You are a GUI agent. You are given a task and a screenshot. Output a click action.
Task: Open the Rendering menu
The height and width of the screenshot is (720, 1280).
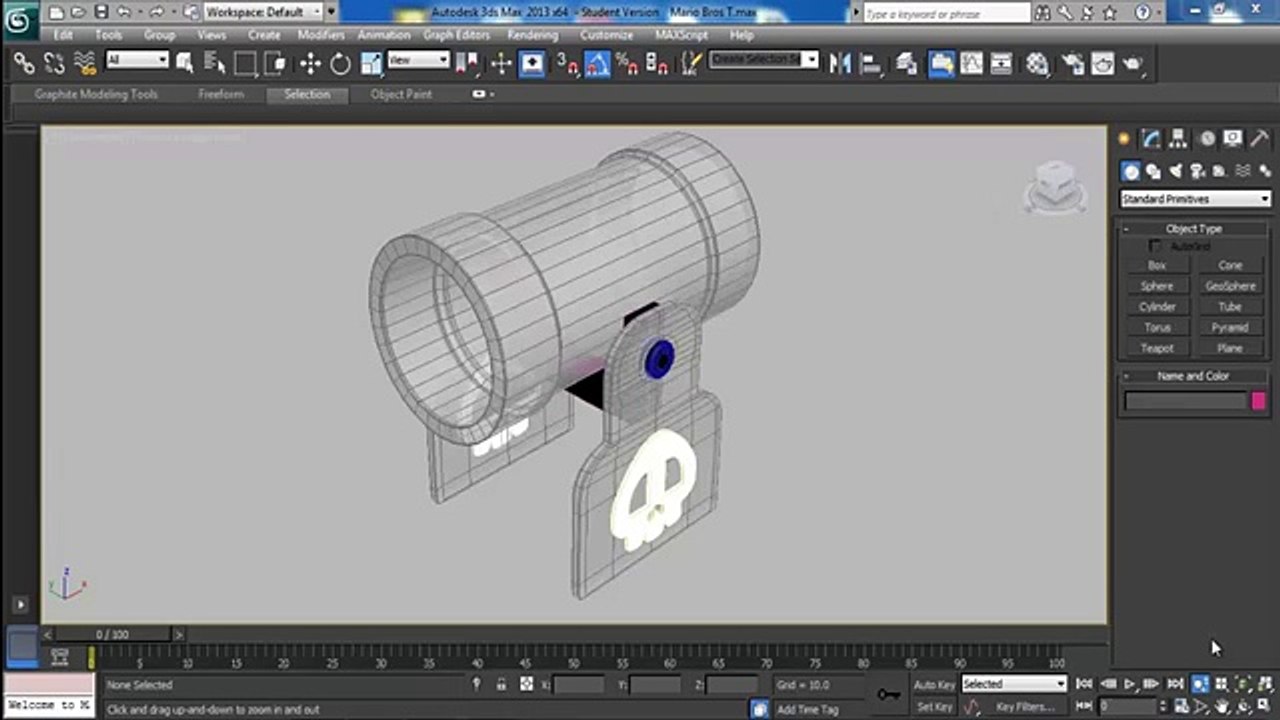pos(532,35)
